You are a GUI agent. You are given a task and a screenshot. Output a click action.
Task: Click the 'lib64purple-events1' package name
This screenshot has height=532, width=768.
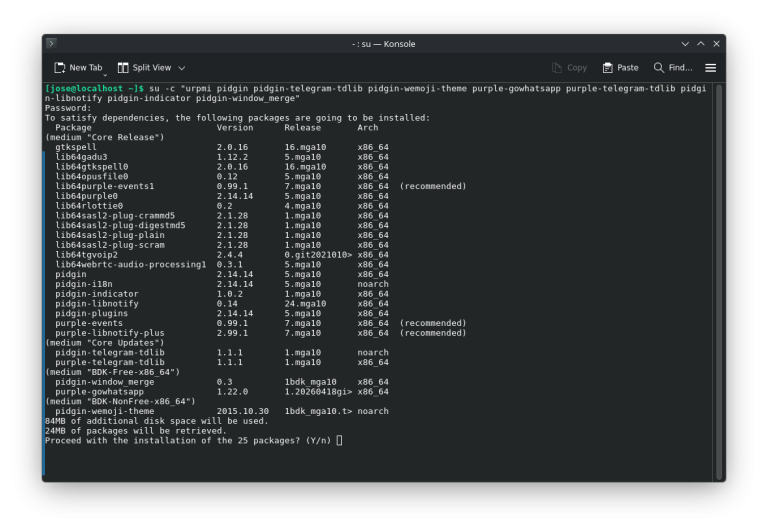coord(104,186)
